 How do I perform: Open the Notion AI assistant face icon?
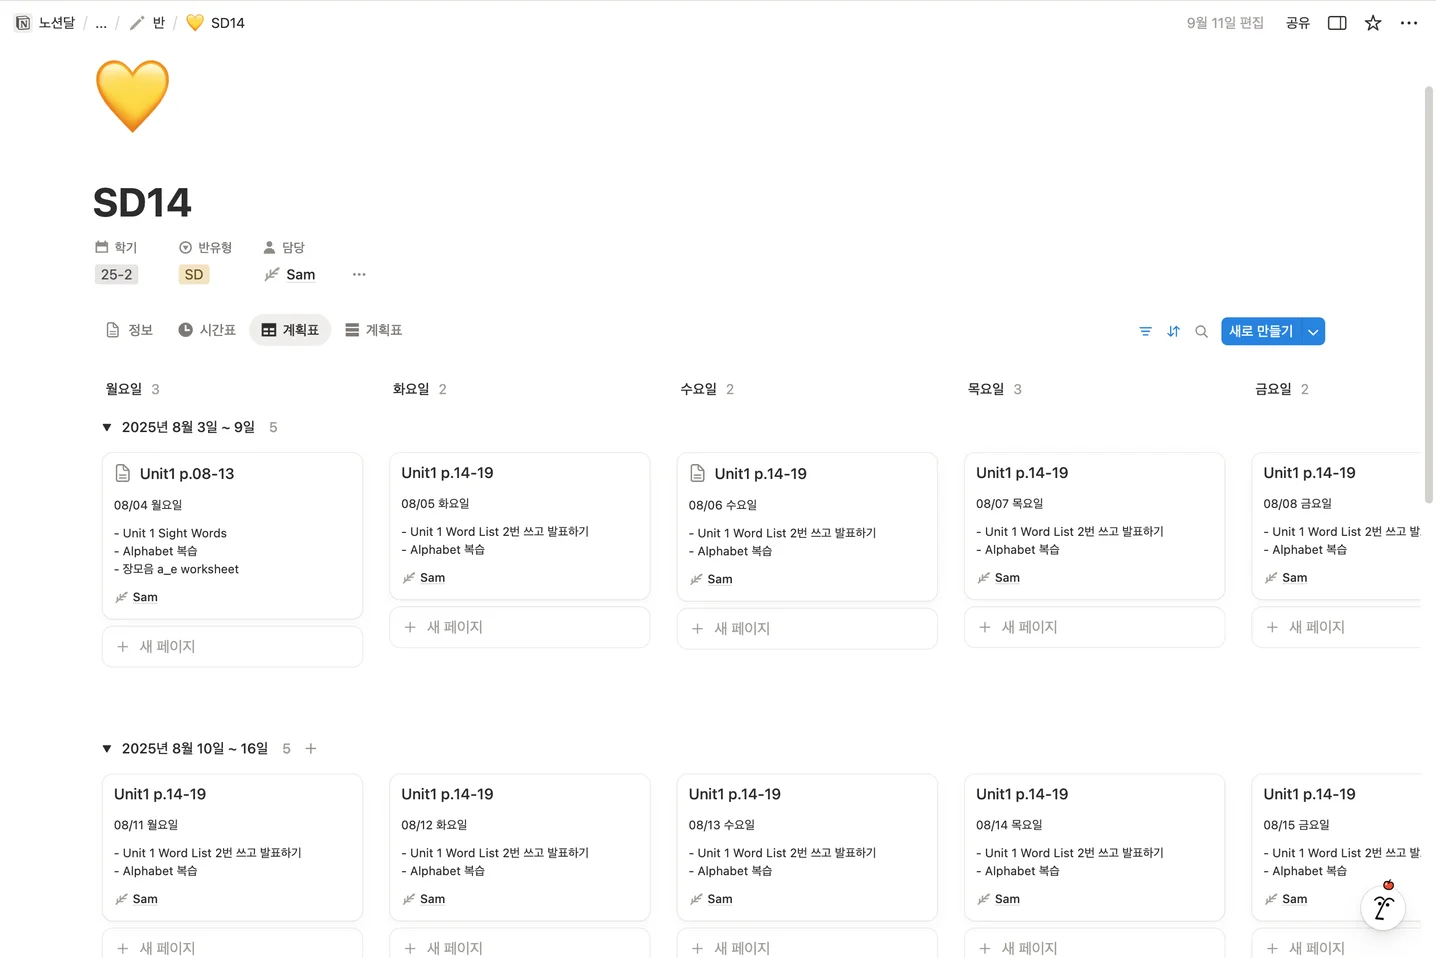[x=1383, y=907]
